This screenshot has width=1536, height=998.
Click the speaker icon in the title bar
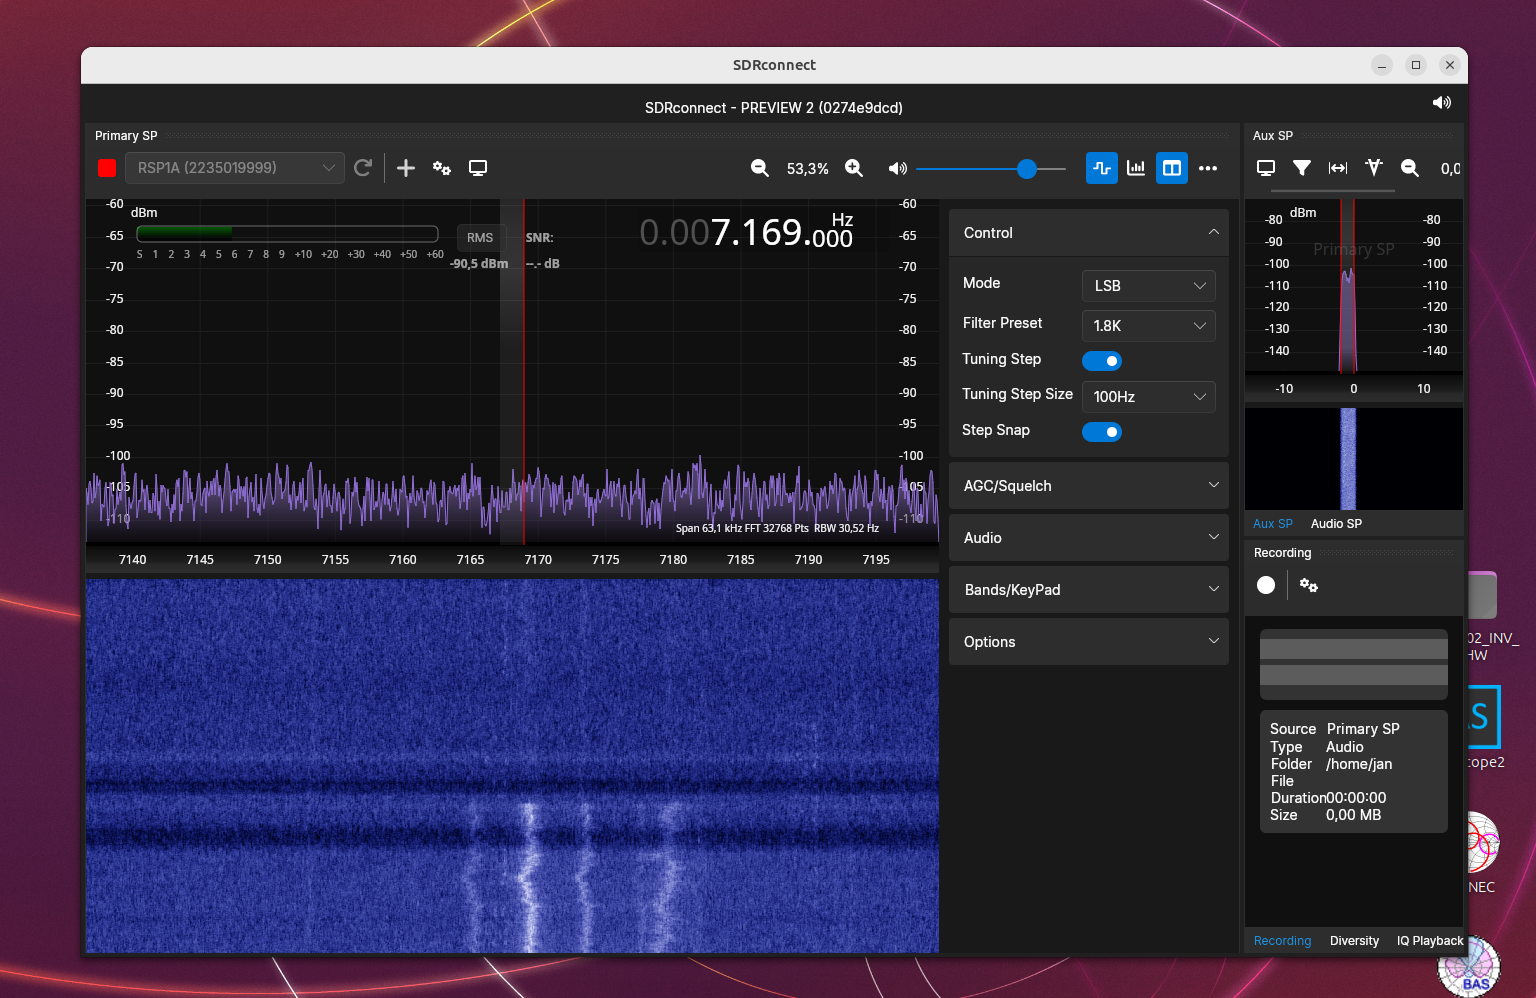1442,102
